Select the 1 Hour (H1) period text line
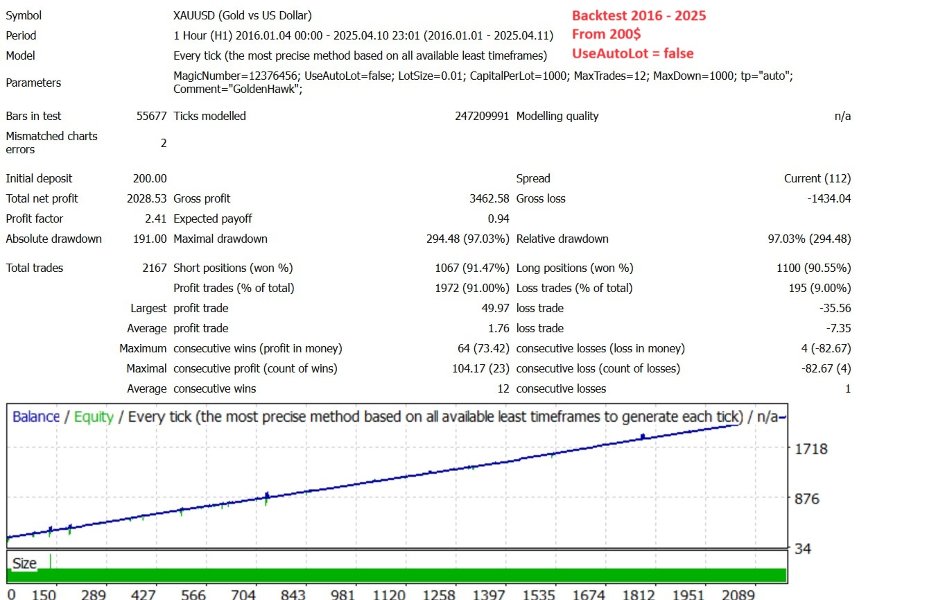Image resolution: width=945 pixels, height=600 pixels. tap(363, 36)
